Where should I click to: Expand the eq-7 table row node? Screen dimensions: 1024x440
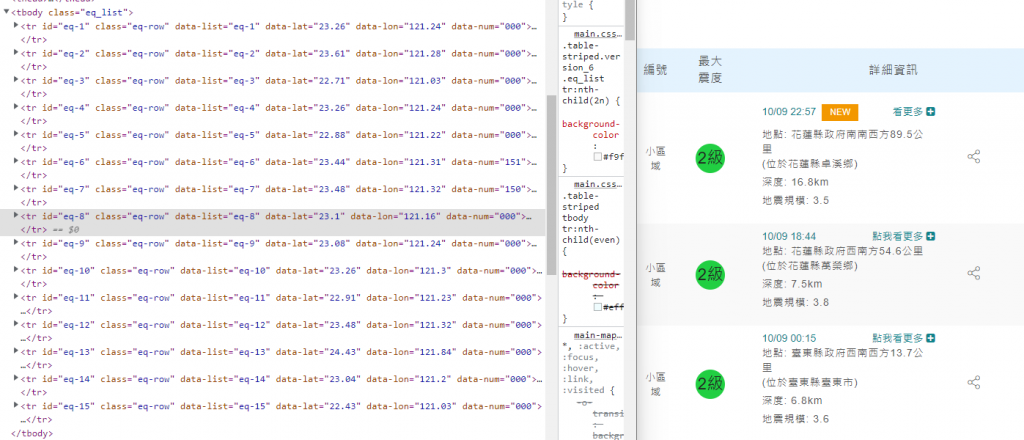[16, 189]
